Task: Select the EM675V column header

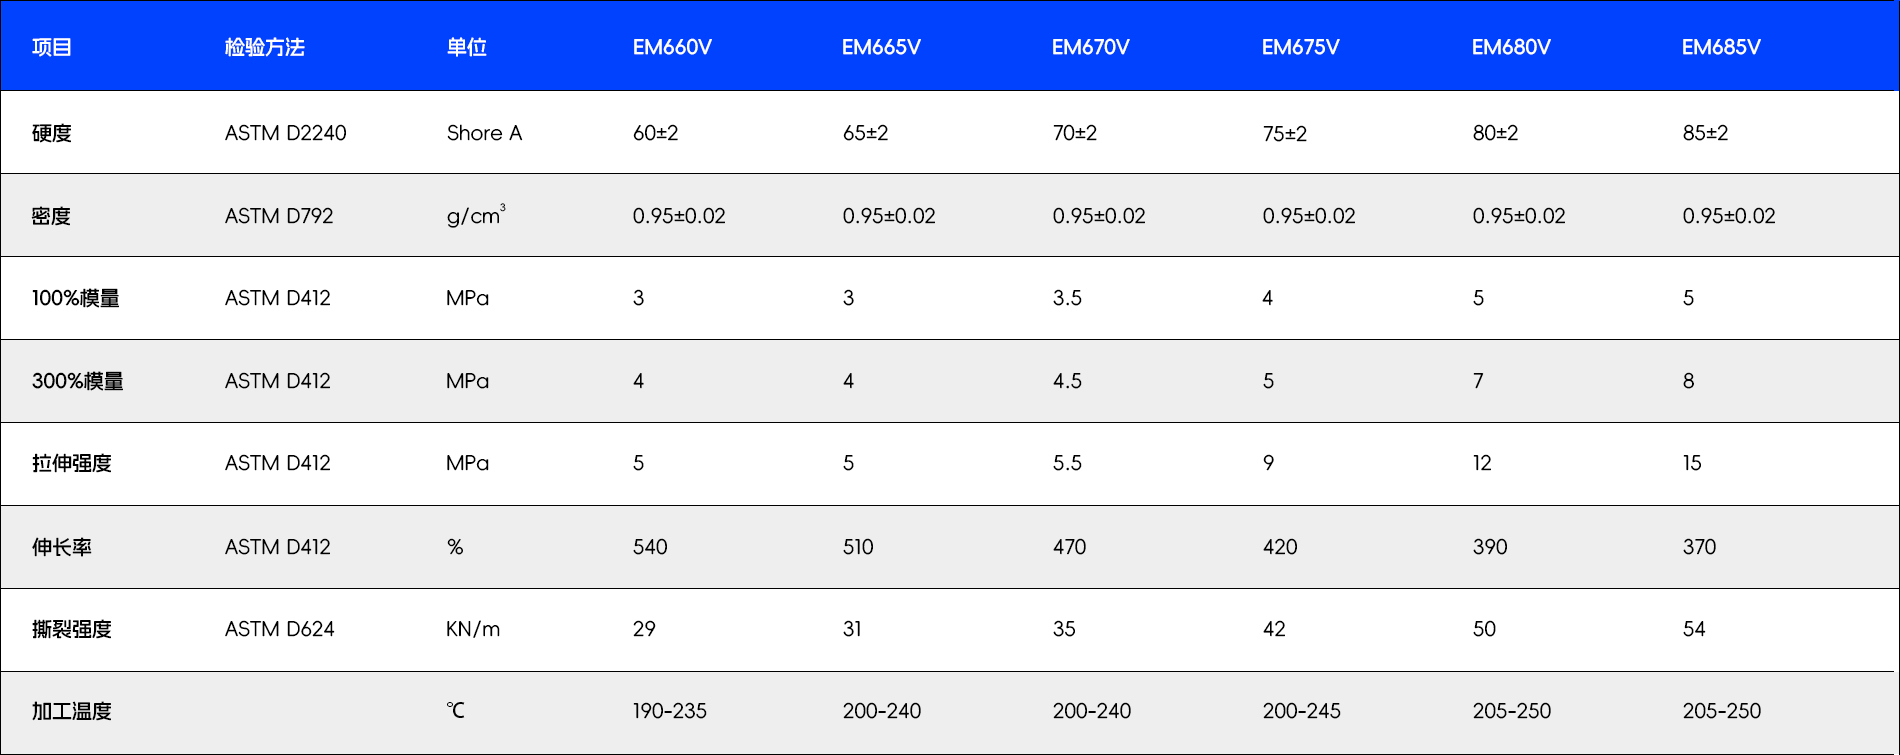Action: point(1300,47)
